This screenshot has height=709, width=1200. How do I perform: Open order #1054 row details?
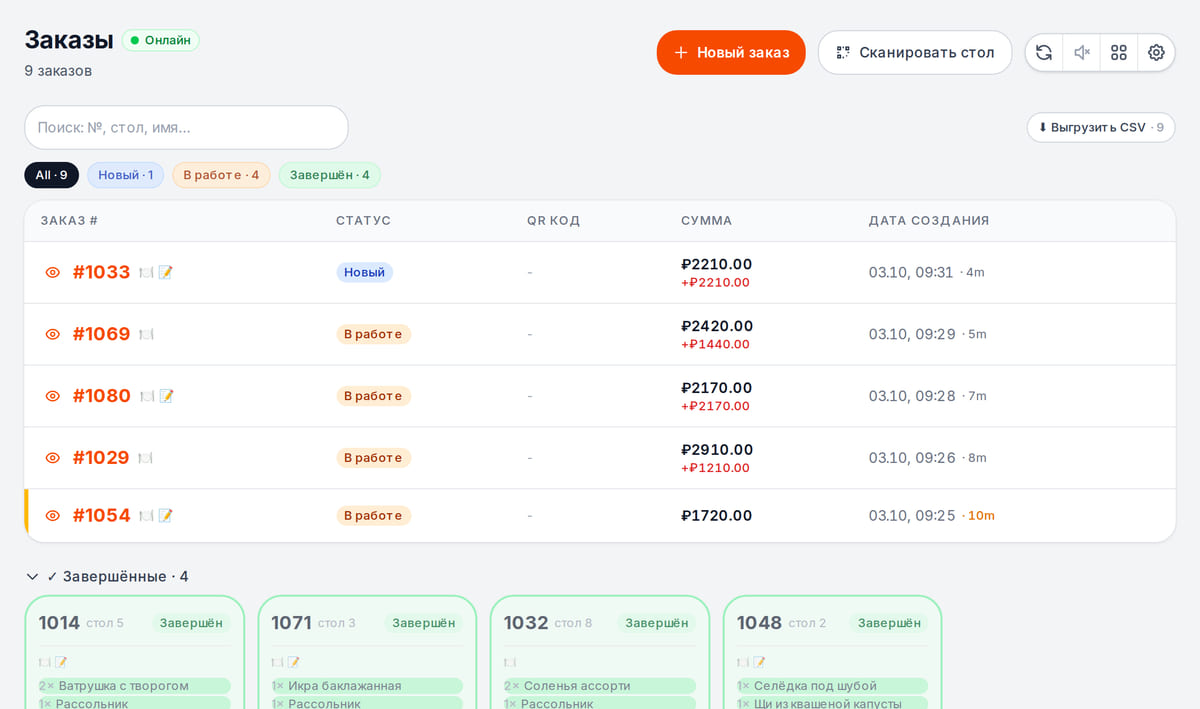tap(600, 516)
